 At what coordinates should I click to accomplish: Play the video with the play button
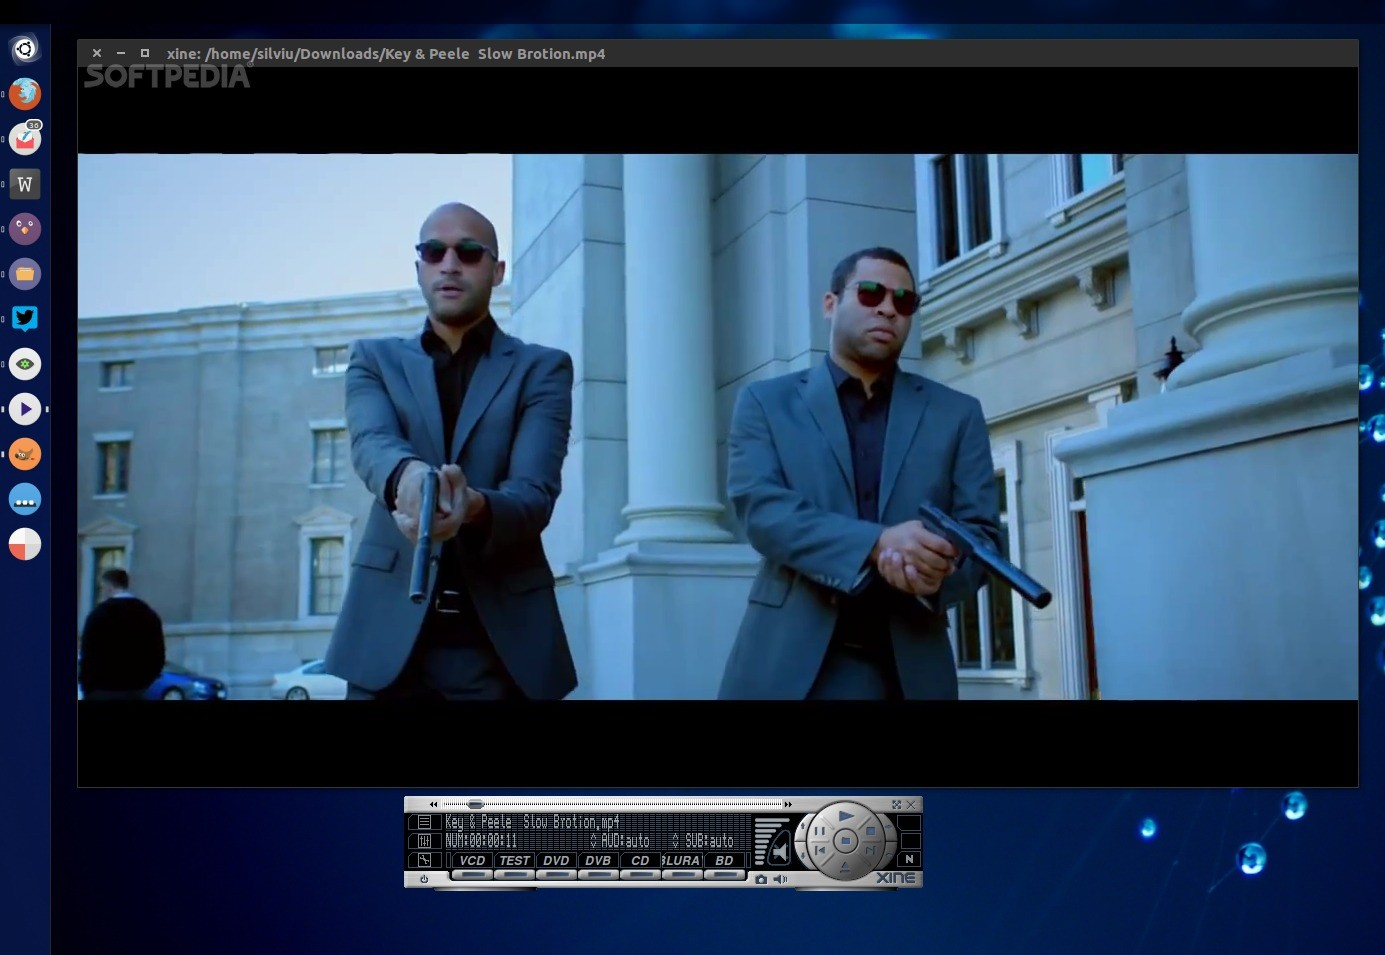846,815
